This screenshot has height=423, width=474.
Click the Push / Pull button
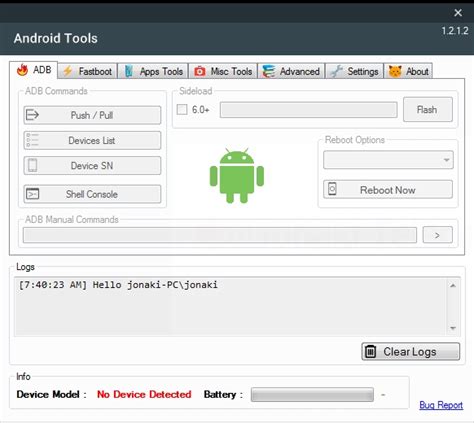coord(92,115)
